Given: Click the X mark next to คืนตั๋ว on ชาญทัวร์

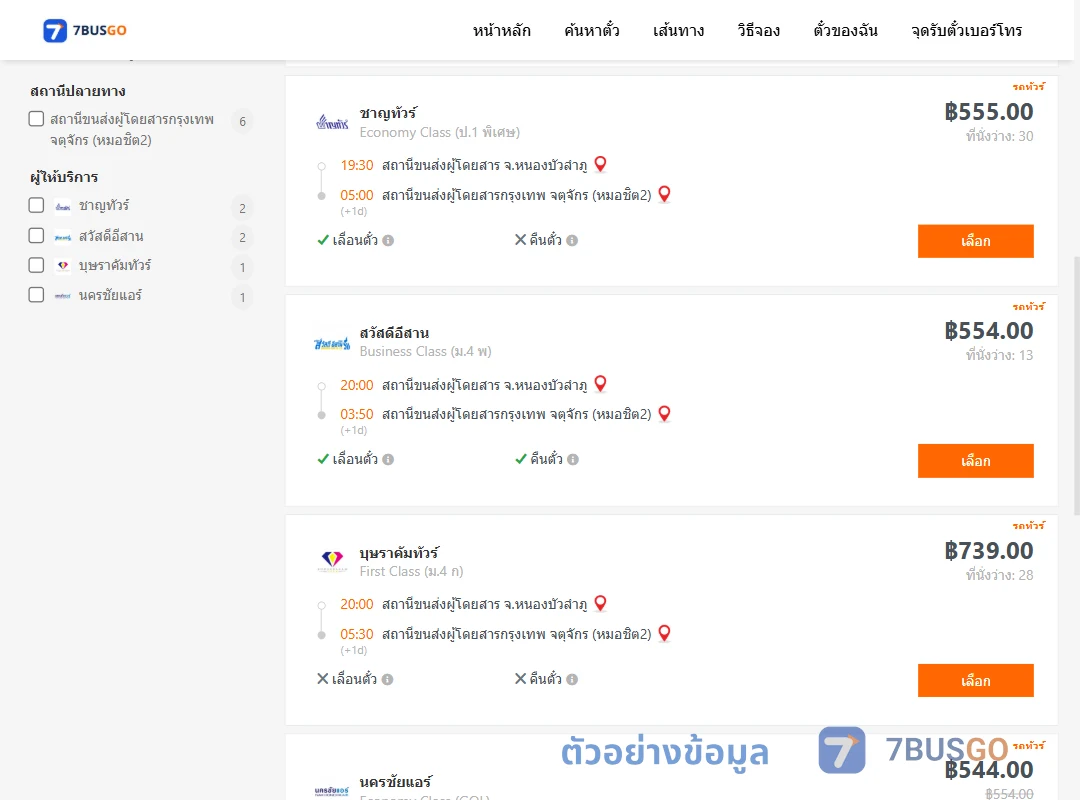Looking at the screenshot, I should tap(521, 240).
